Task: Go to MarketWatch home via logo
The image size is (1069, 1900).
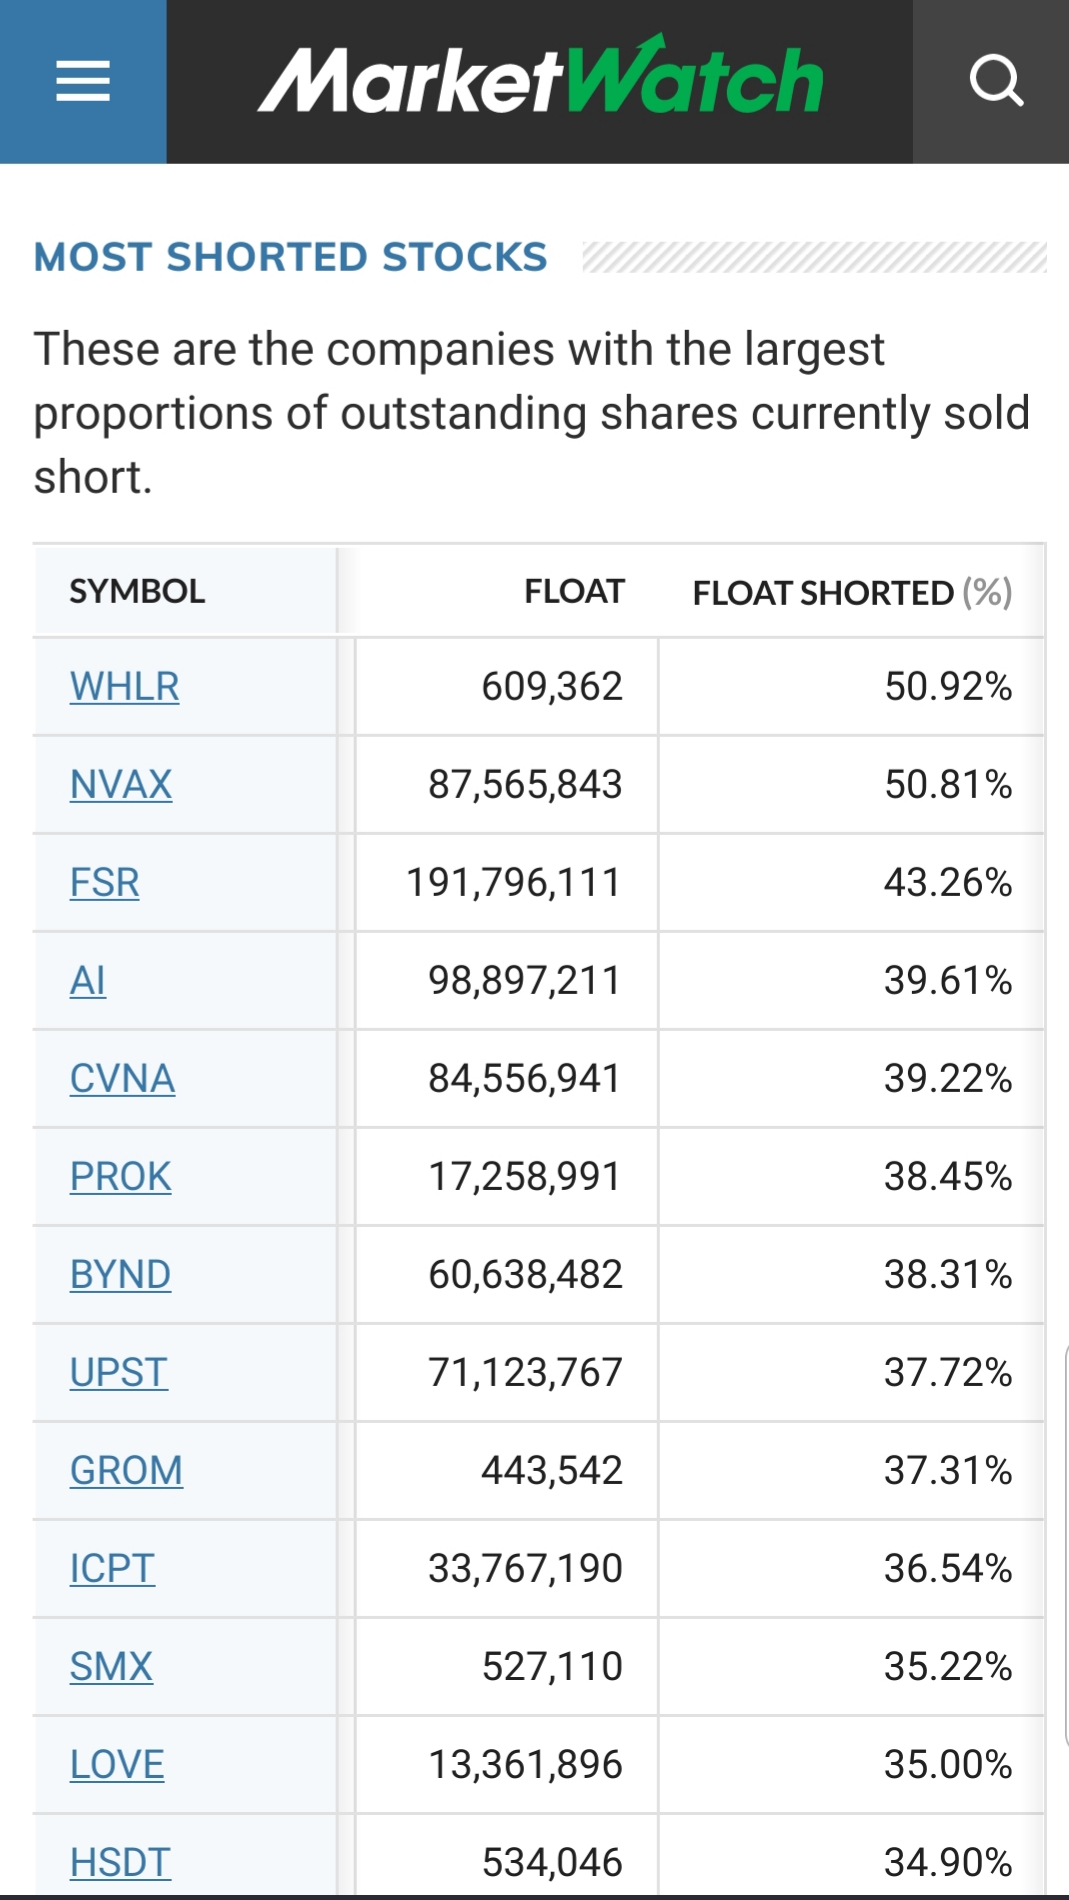Action: [x=540, y=77]
